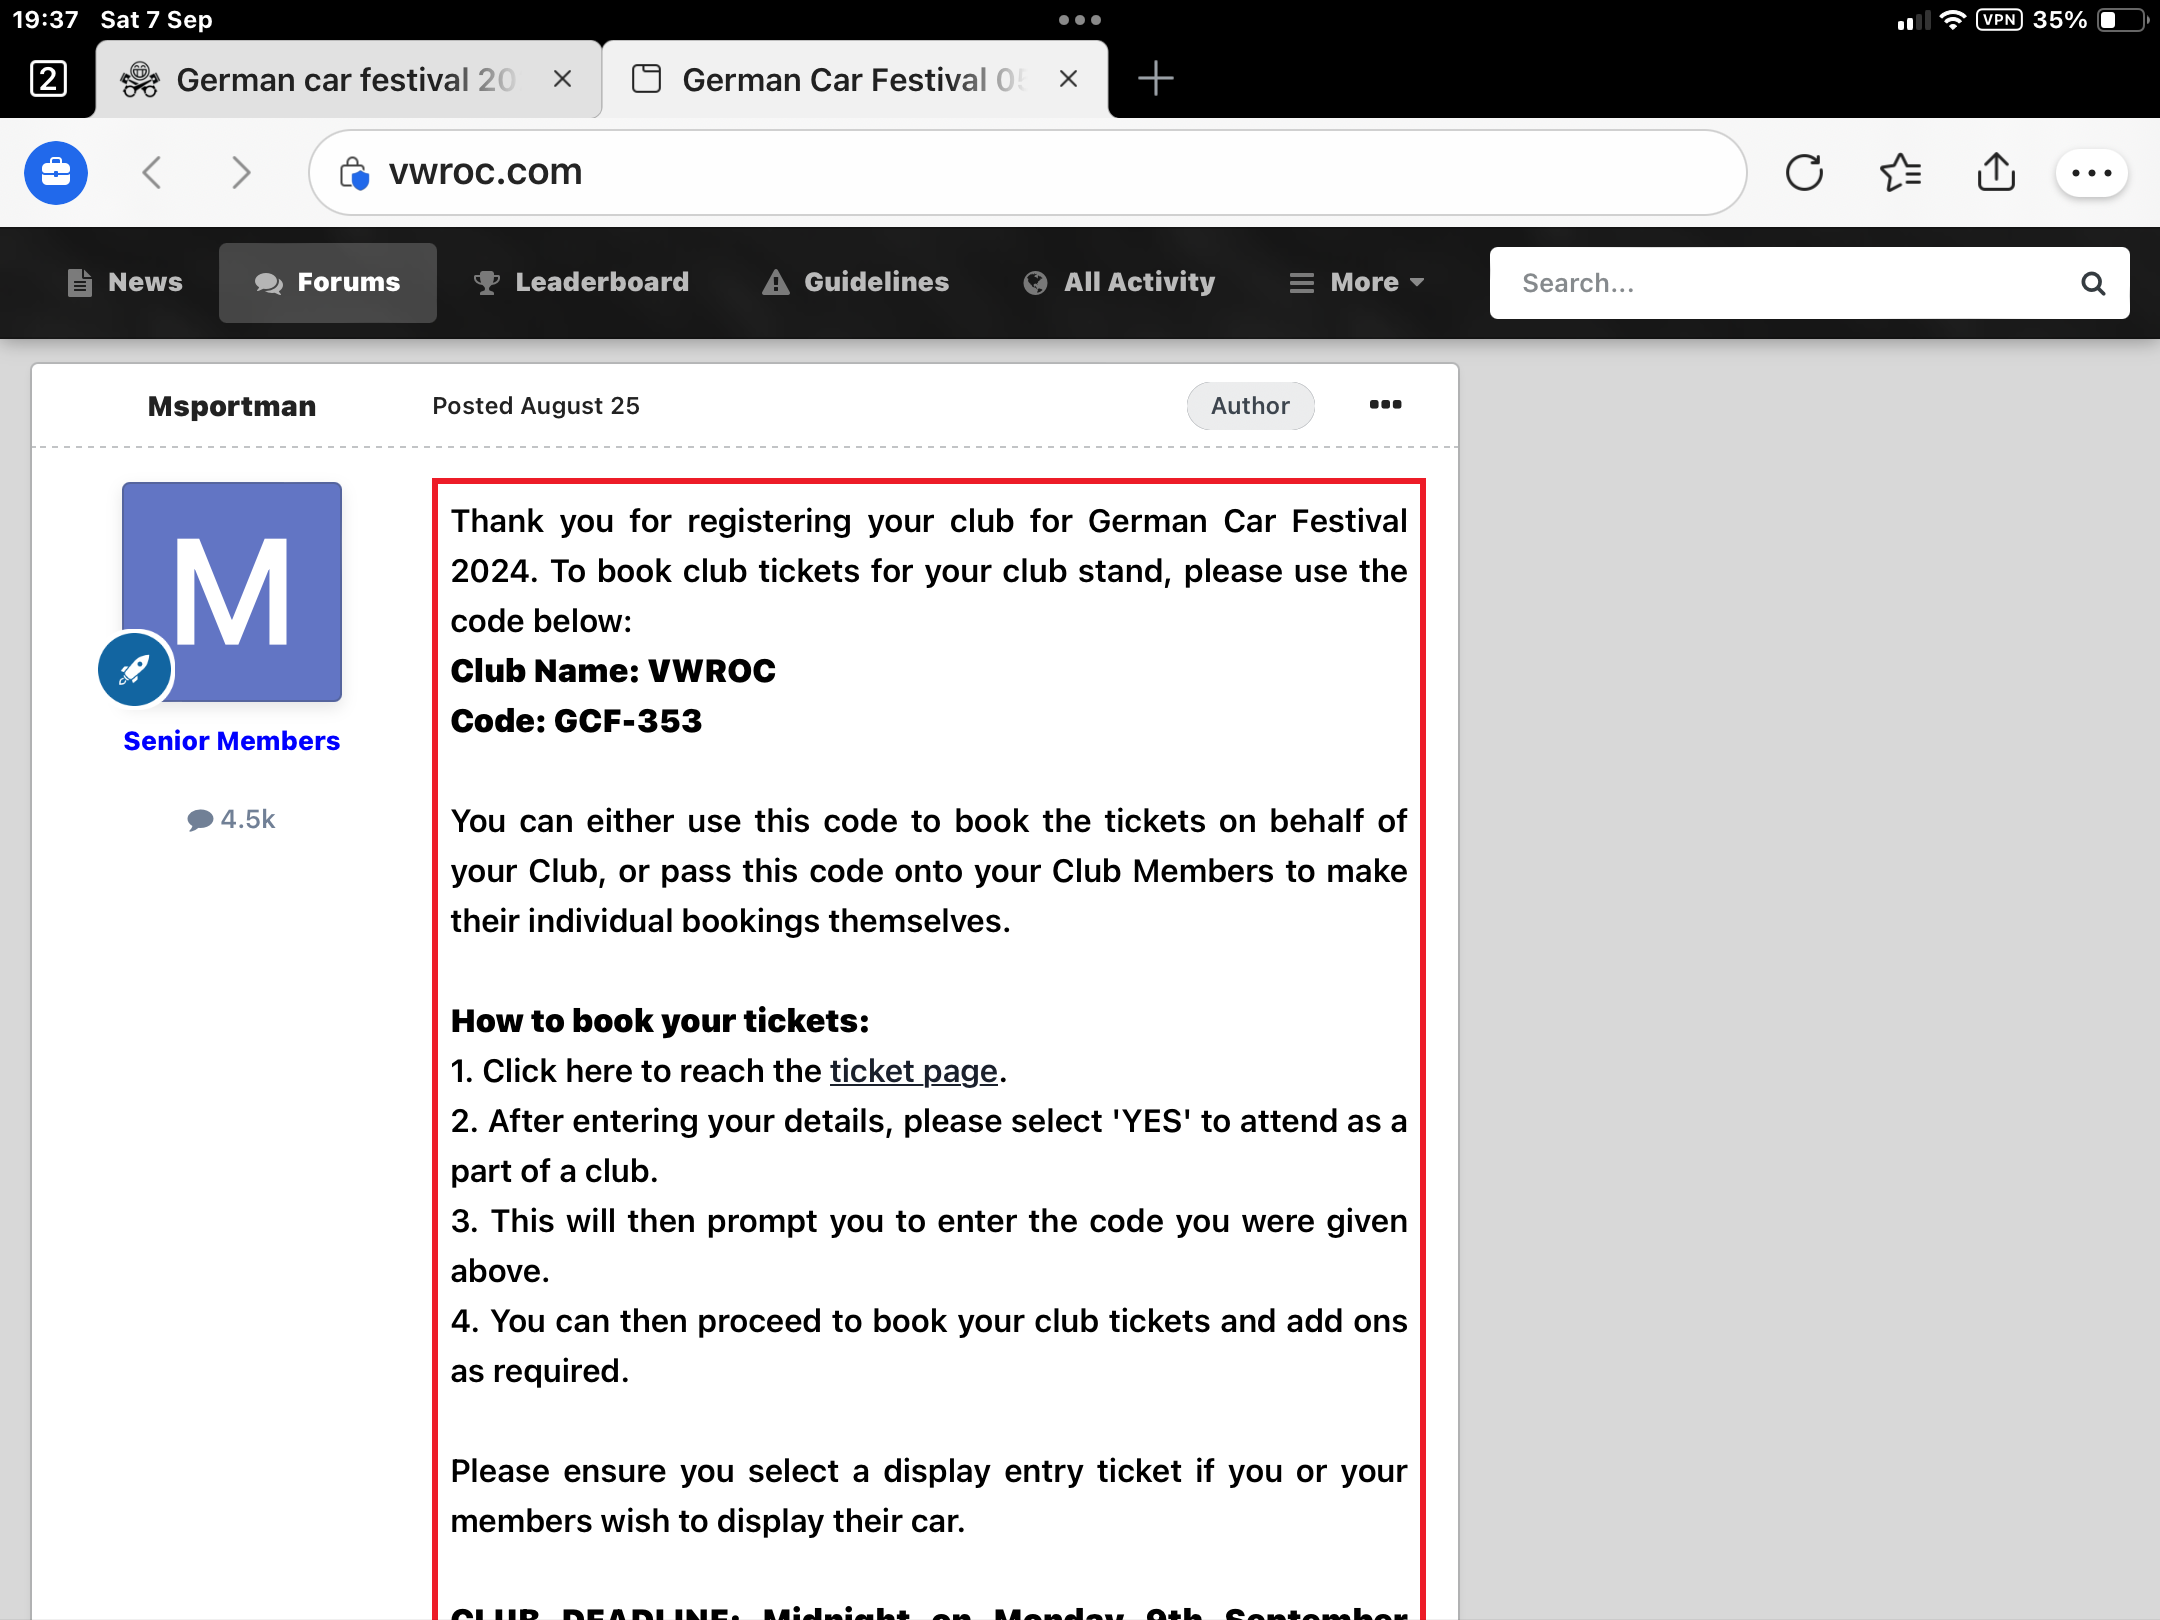Follow the ticket page link
This screenshot has width=2160, height=1620.
click(913, 1071)
